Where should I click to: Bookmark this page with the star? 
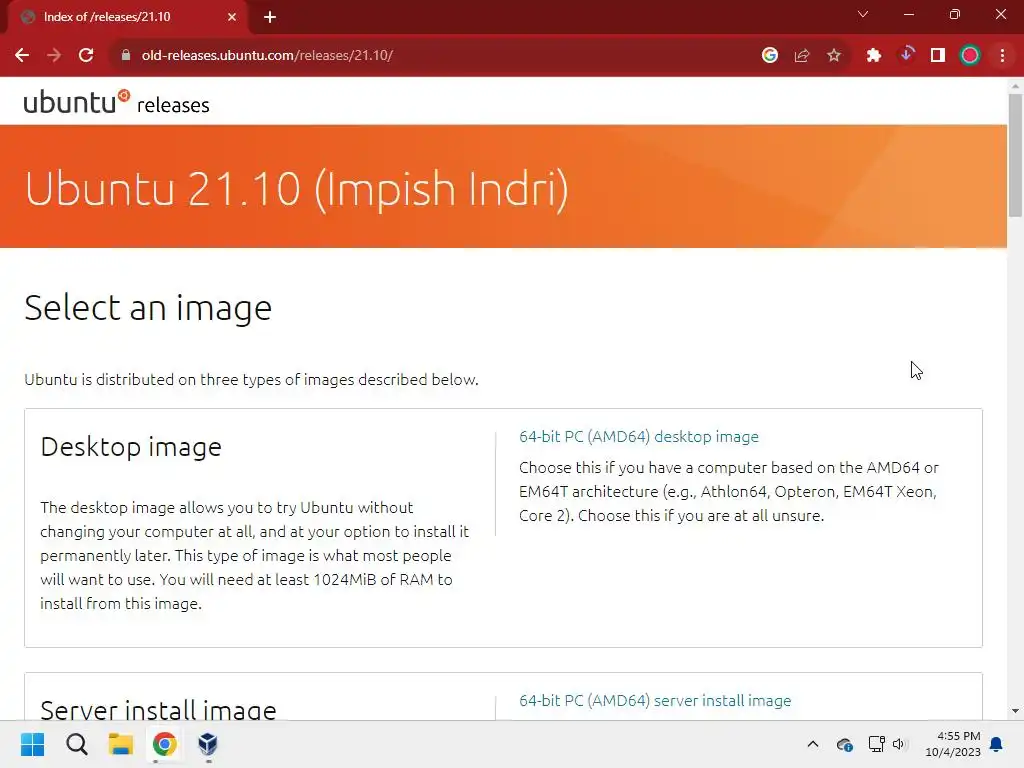pos(834,56)
